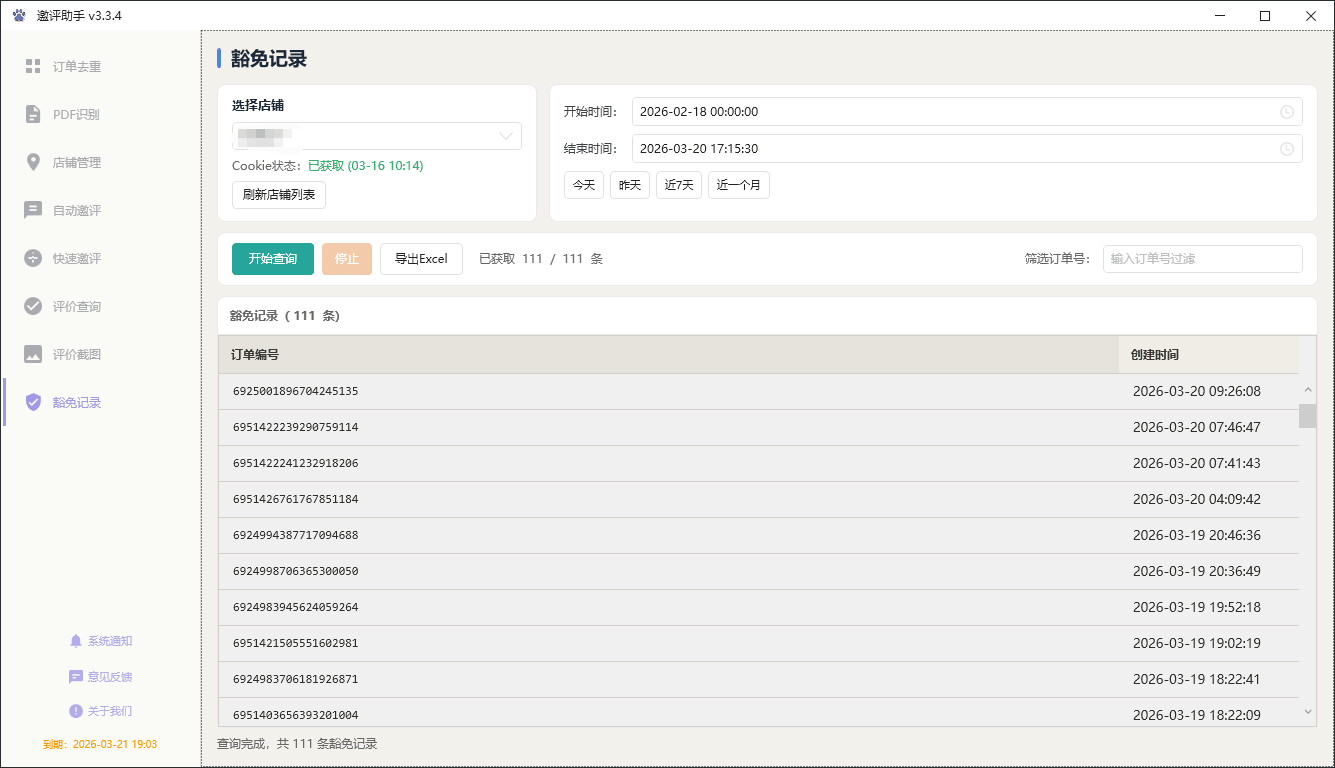
Task: Select order number 6924983945624059264
Action: (x=296, y=608)
